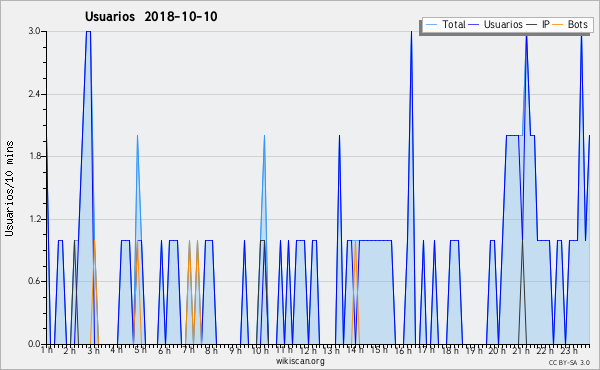The width and height of the screenshot is (600, 370).
Task: Click the '4 h' x-axis label
Action: [x=117, y=350]
